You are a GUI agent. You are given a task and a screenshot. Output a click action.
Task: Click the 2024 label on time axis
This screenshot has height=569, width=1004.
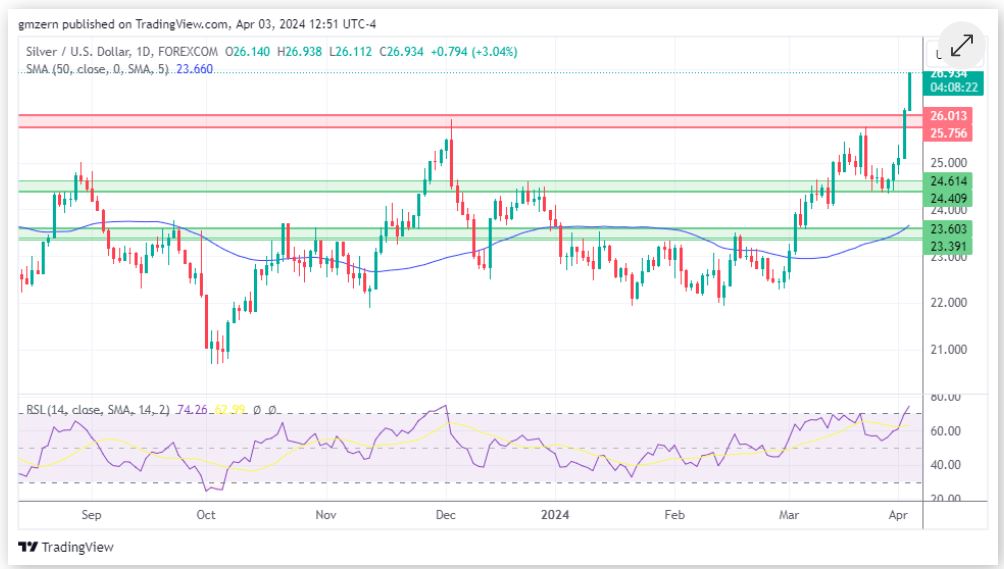(x=553, y=516)
